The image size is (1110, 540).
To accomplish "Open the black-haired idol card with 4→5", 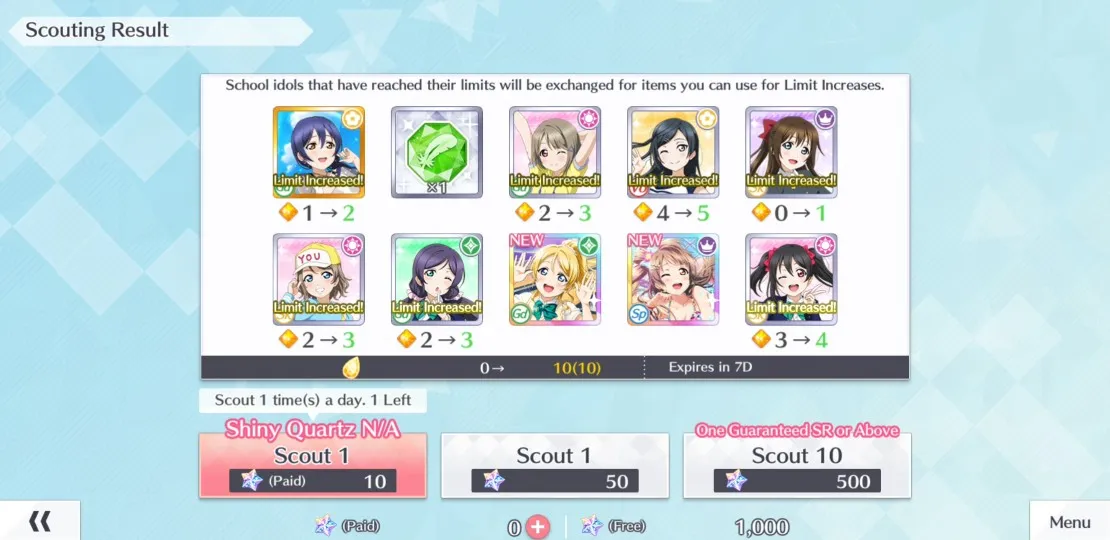I will (x=673, y=152).
